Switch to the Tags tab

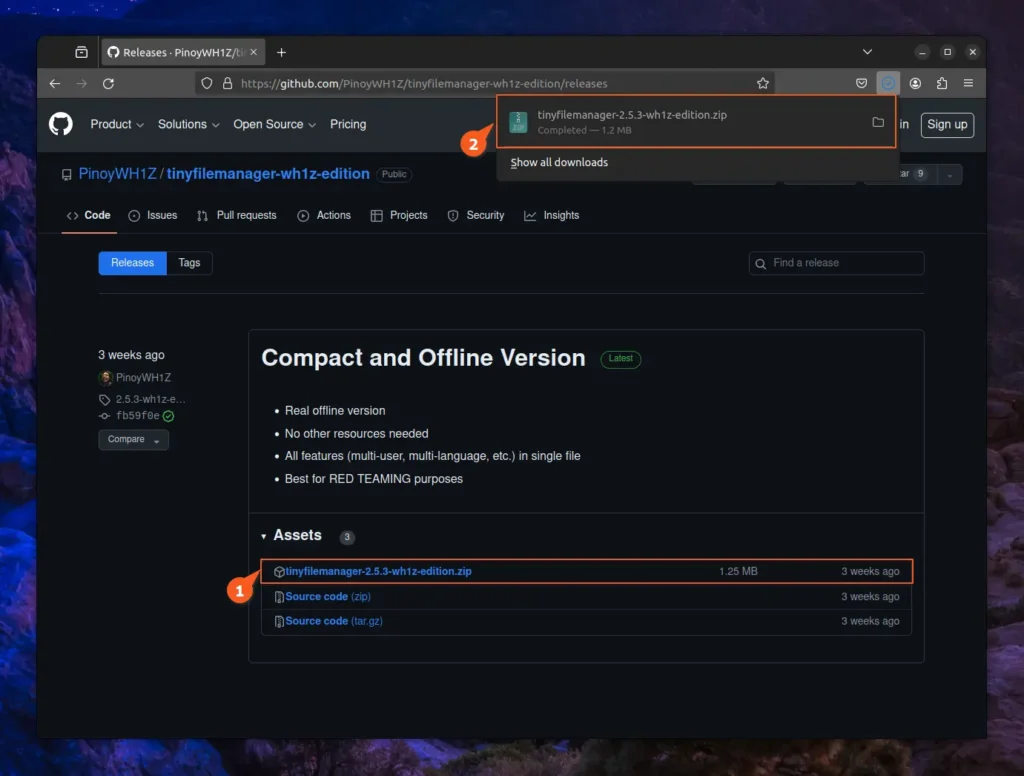click(x=189, y=263)
